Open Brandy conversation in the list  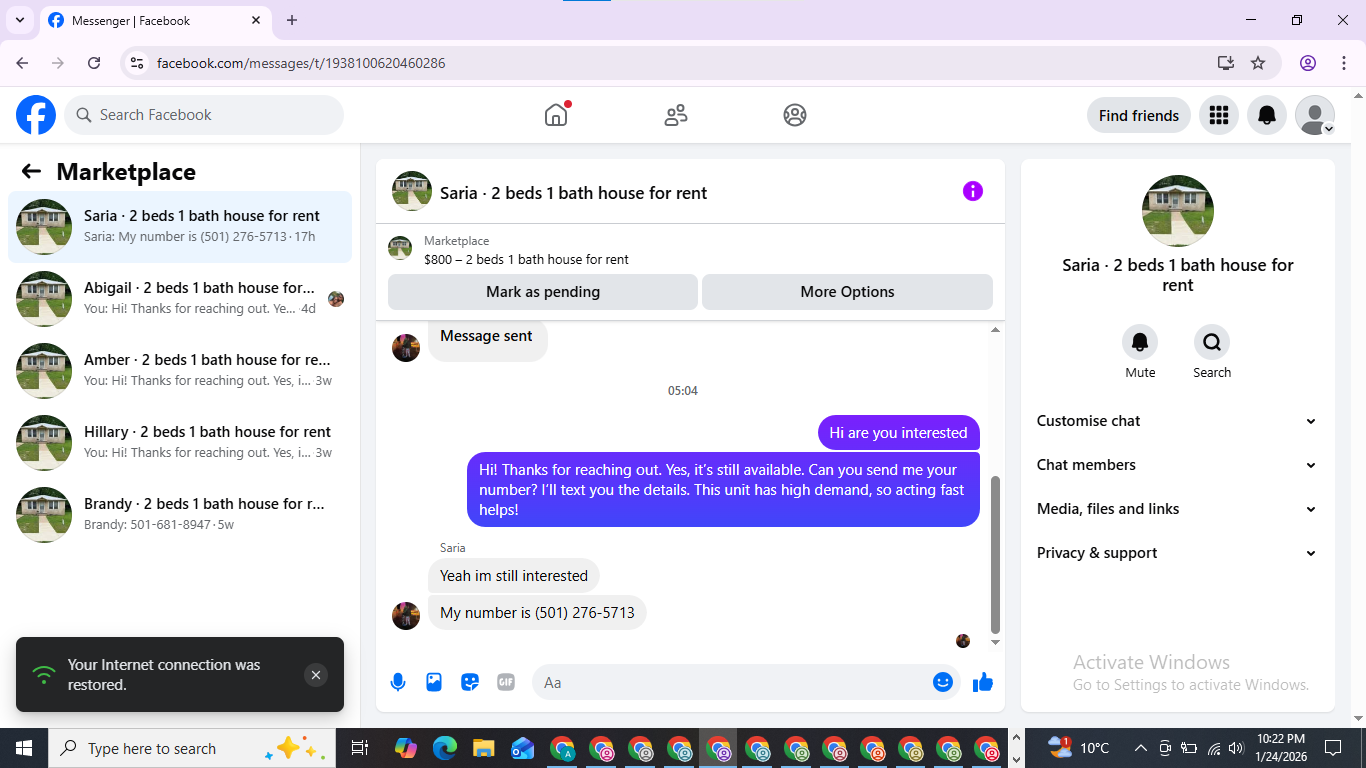pyautogui.click(x=180, y=515)
